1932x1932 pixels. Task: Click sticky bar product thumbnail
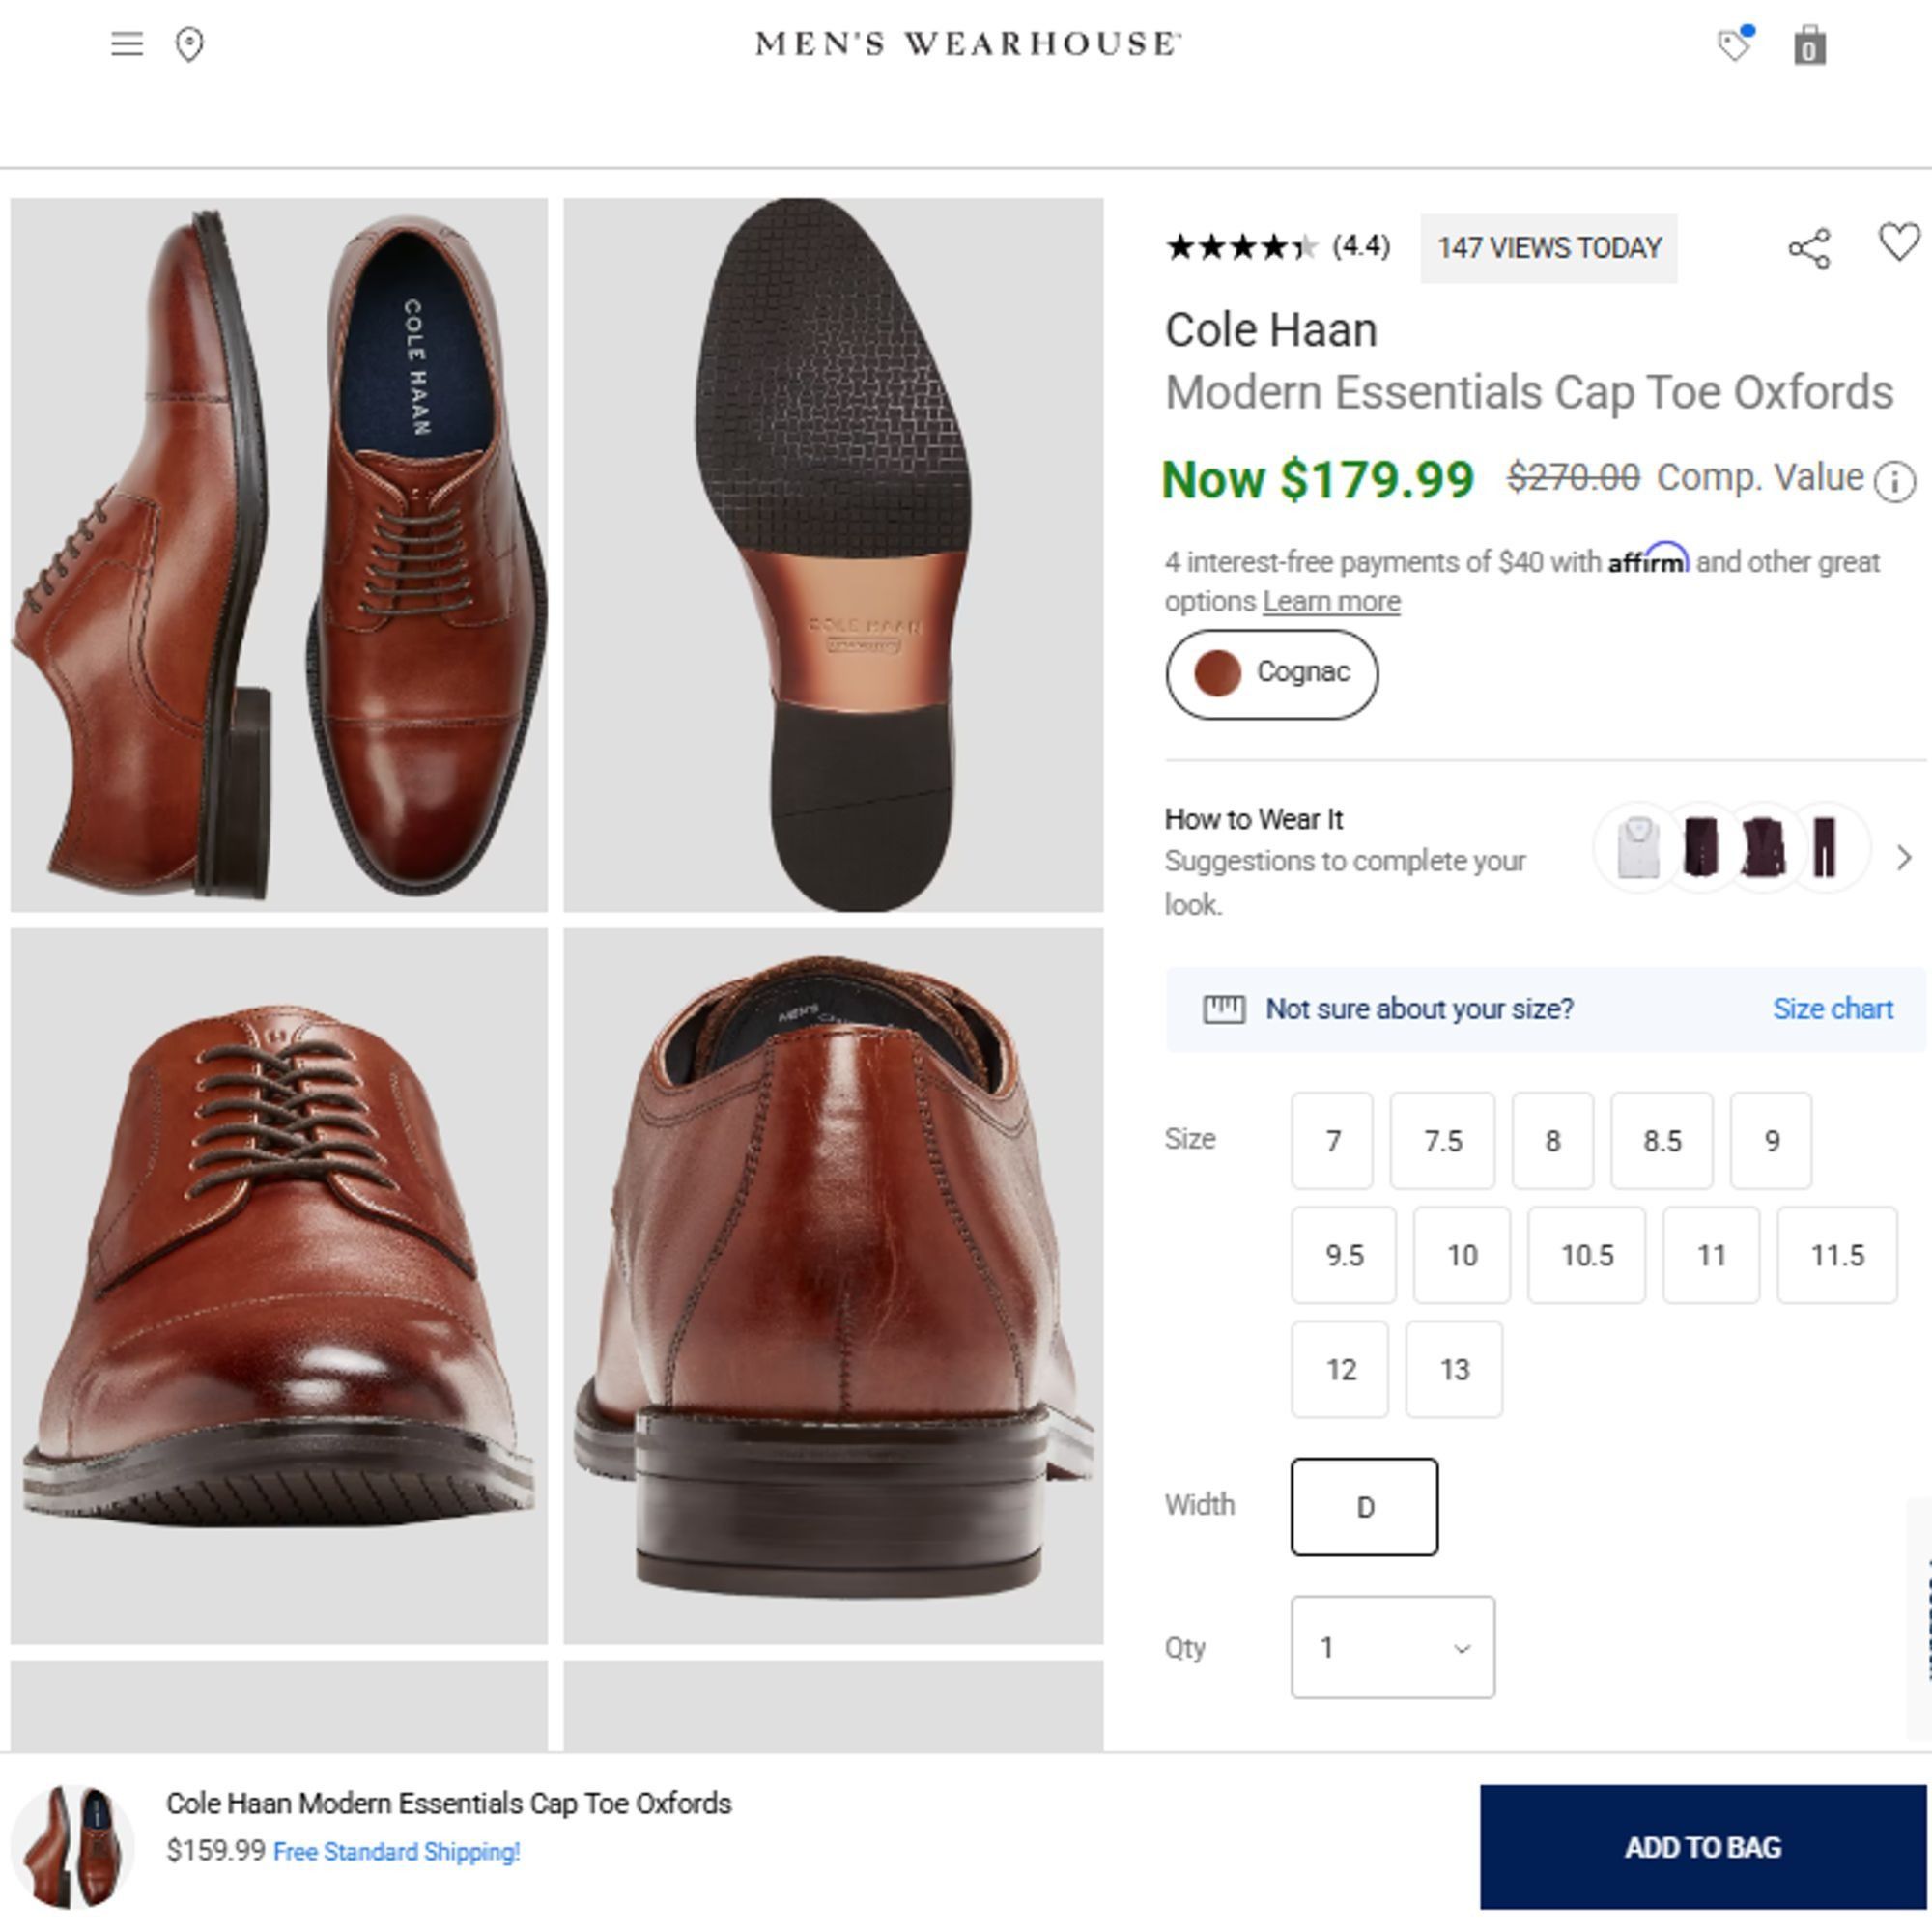tap(72, 1846)
